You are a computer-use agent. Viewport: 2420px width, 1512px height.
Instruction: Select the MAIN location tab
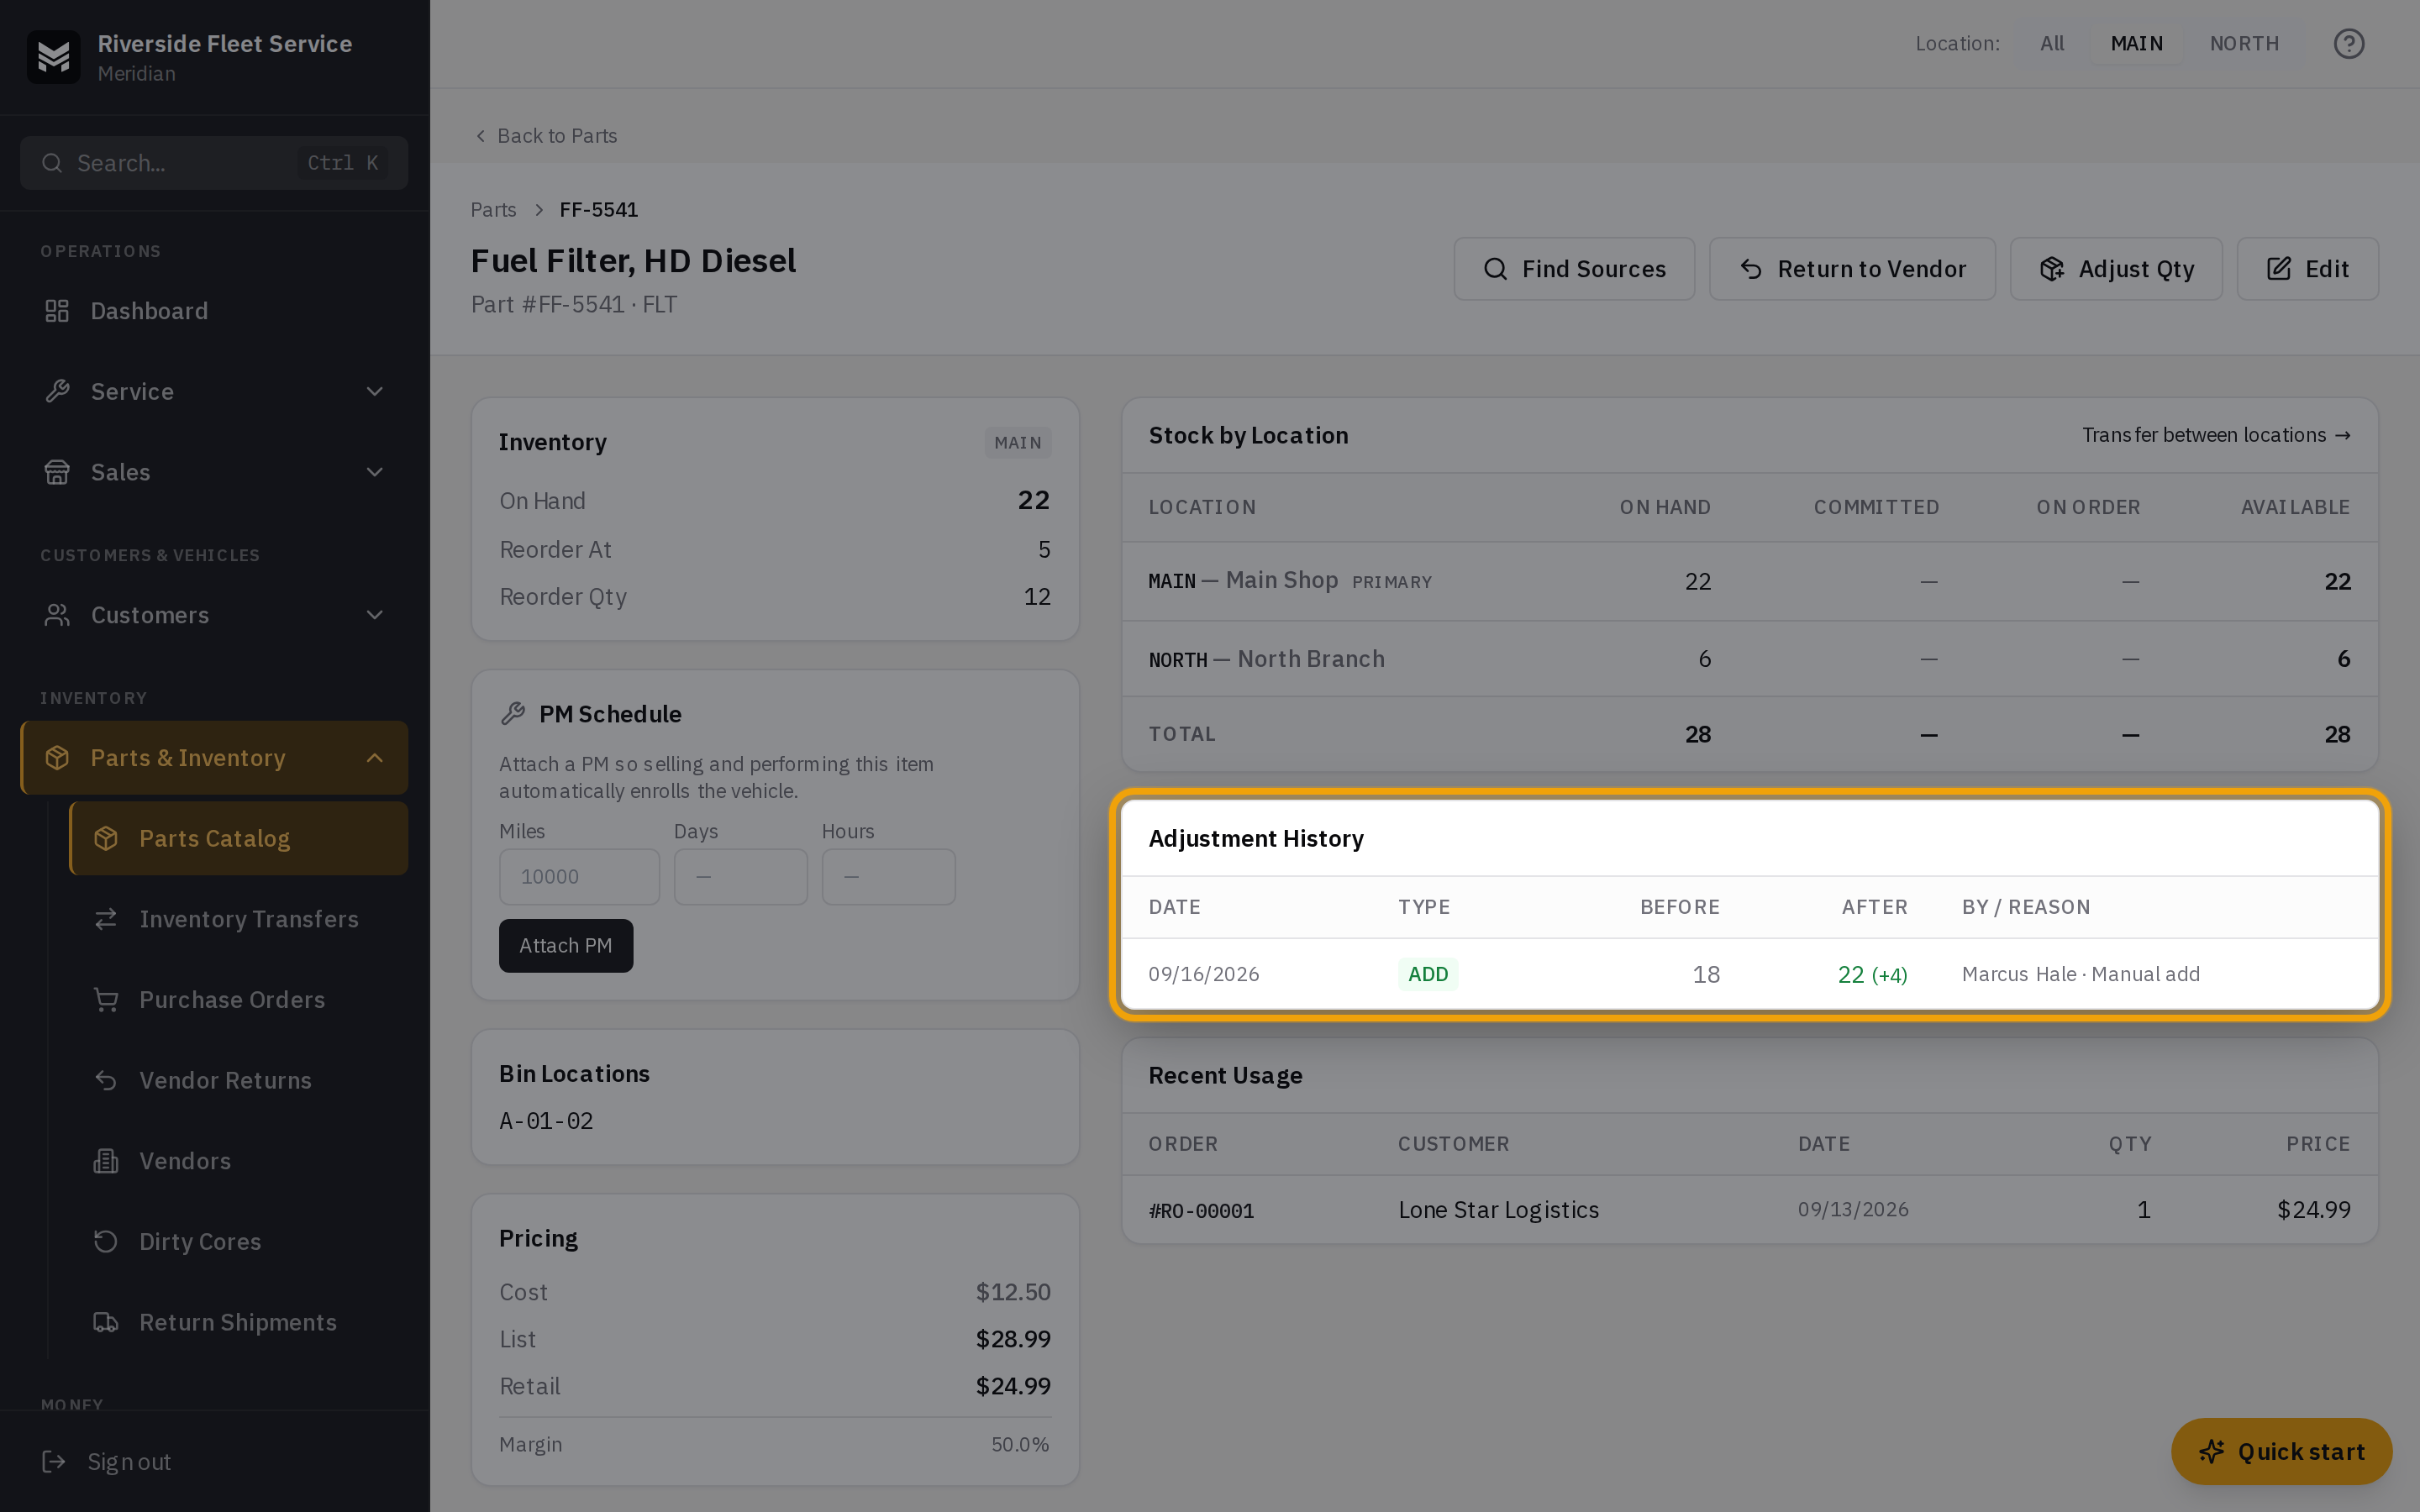click(x=2136, y=44)
